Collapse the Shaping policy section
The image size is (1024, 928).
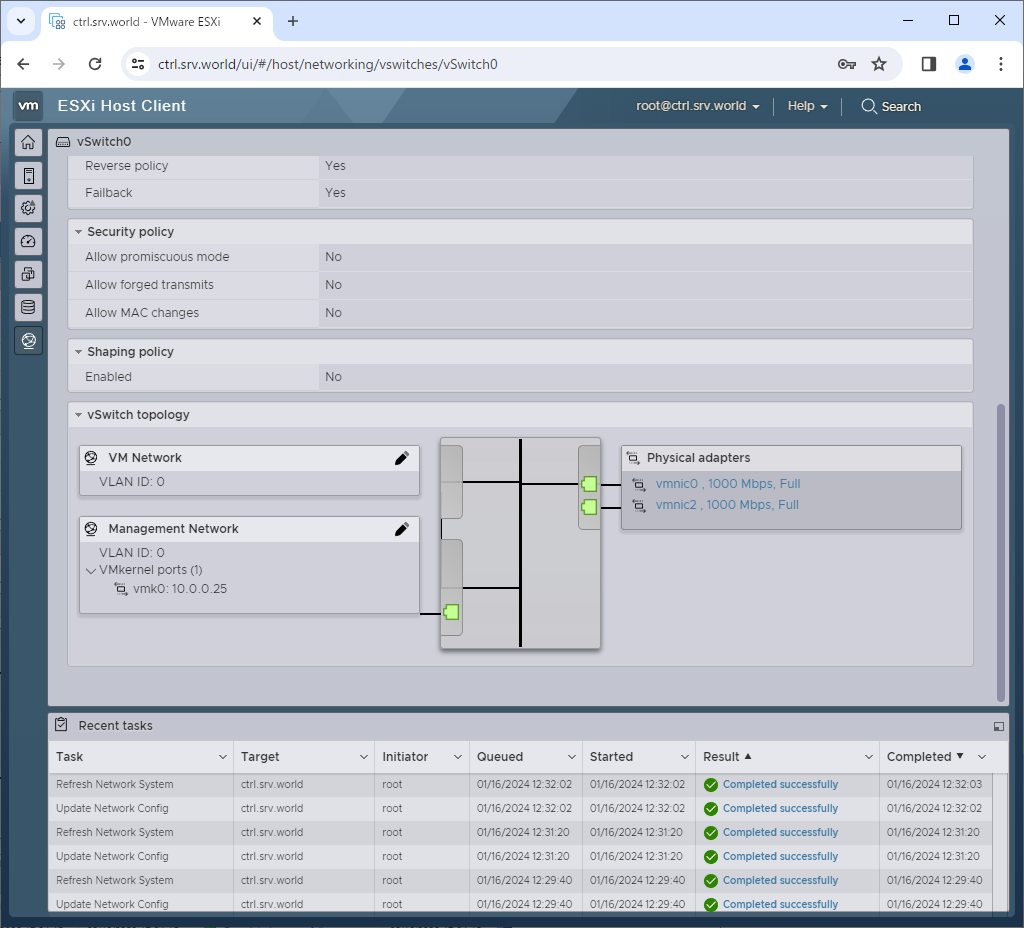pyautogui.click(x=78, y=352)
